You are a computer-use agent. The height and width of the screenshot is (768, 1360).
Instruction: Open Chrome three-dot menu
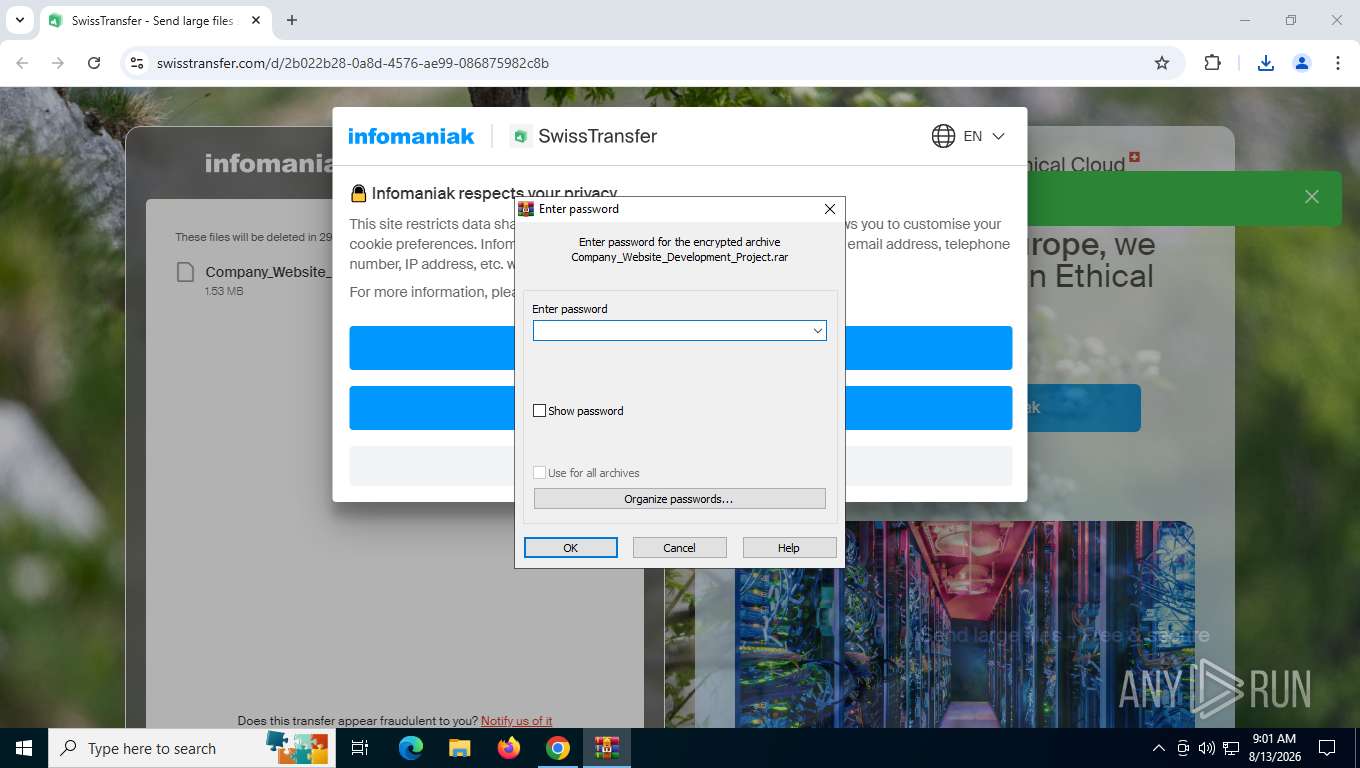[x=1338, y=63]
